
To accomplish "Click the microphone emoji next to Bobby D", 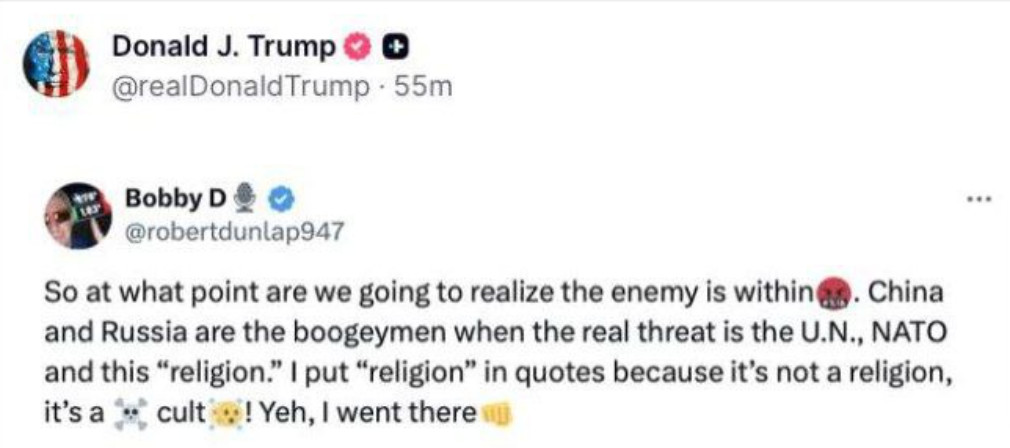I will tap(243, 198).
